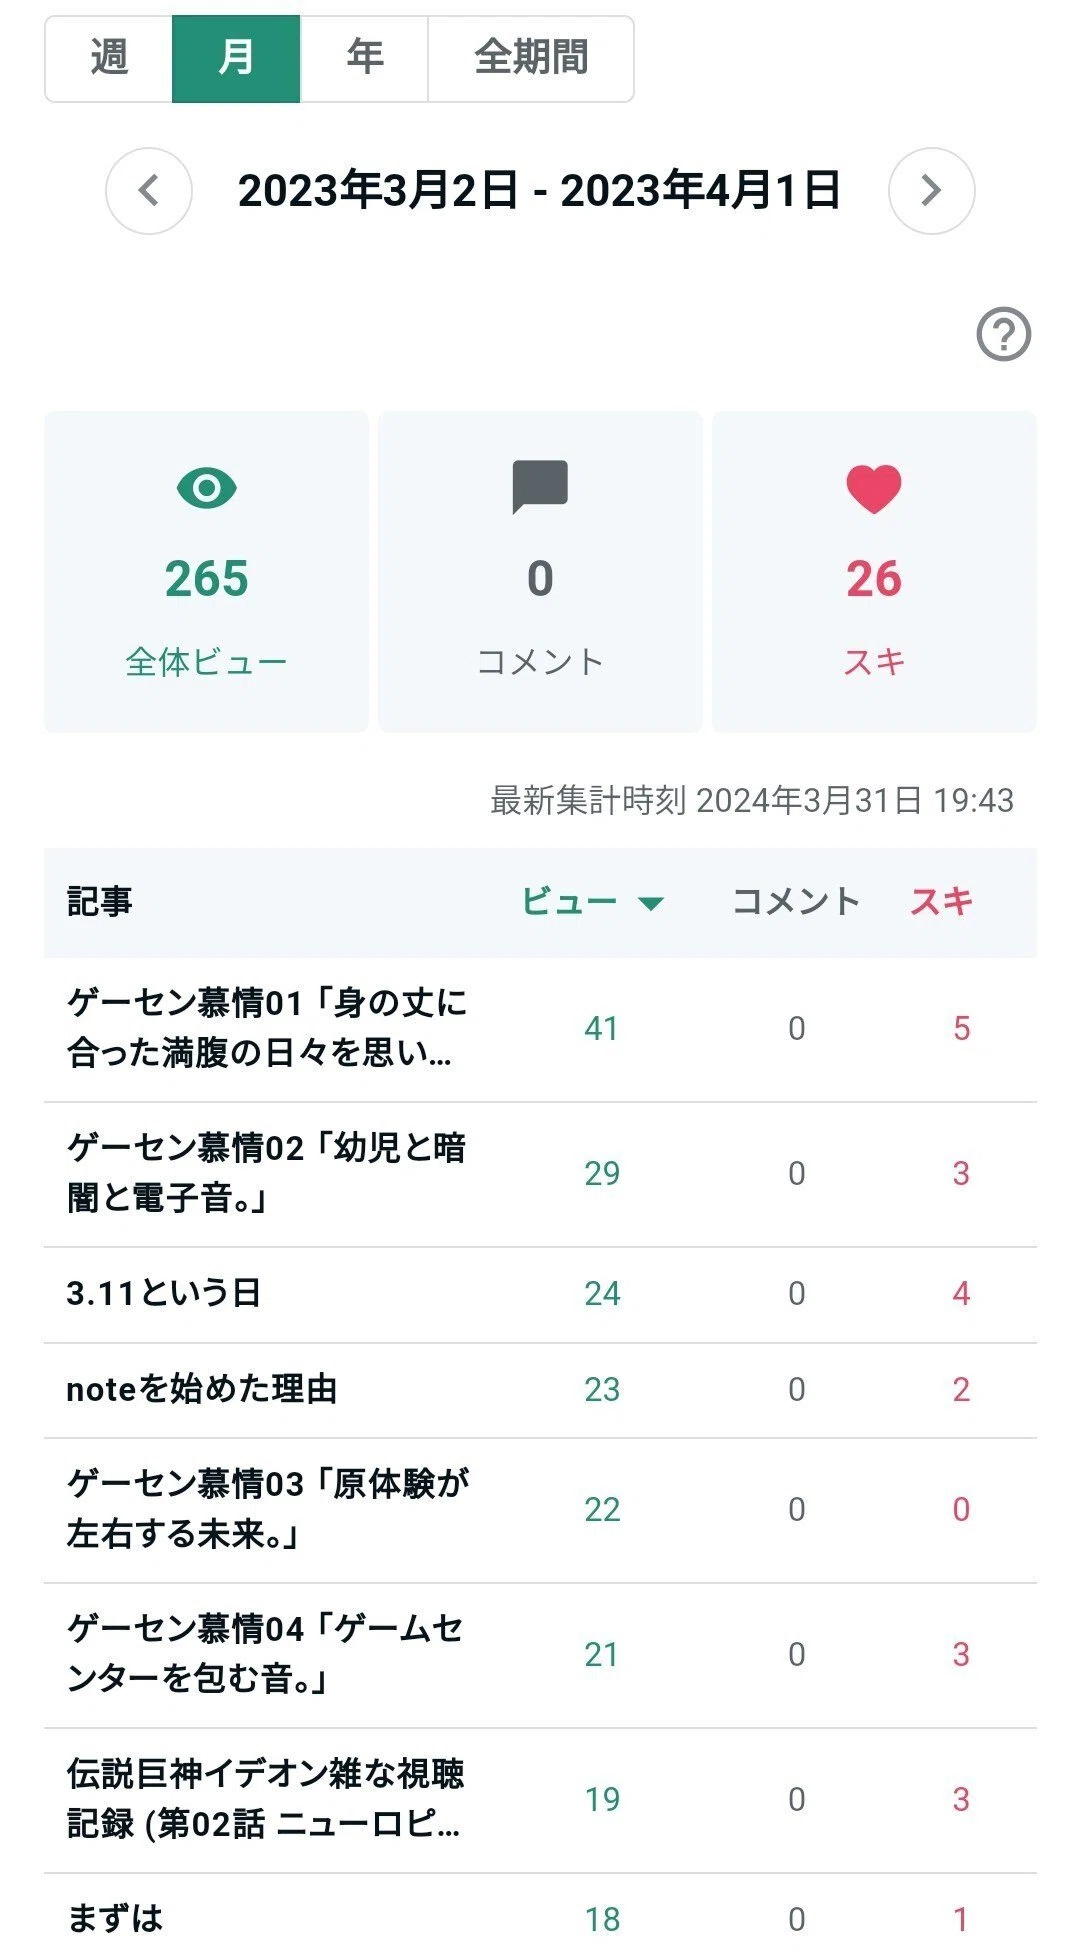Select the 月 period tab

point(236,59)
